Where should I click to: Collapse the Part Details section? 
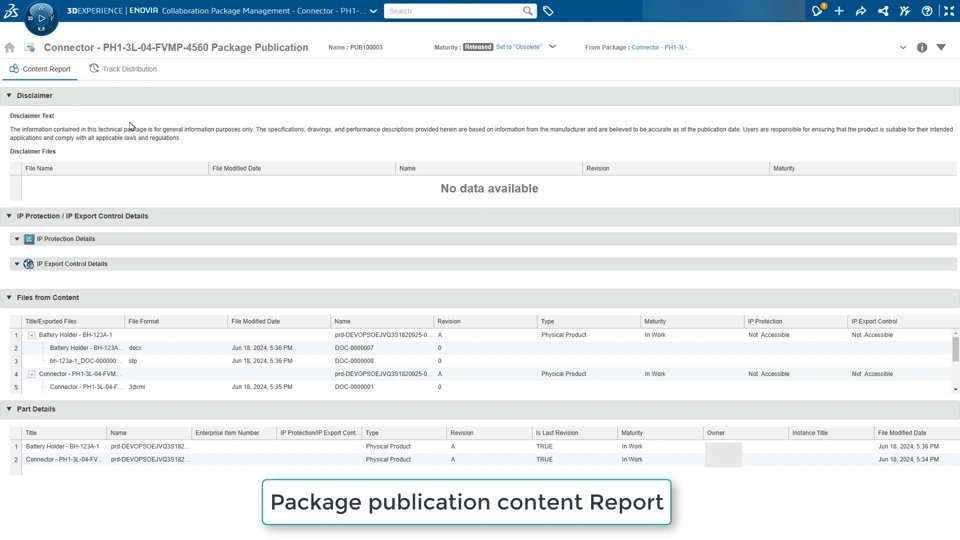[9, 409]
